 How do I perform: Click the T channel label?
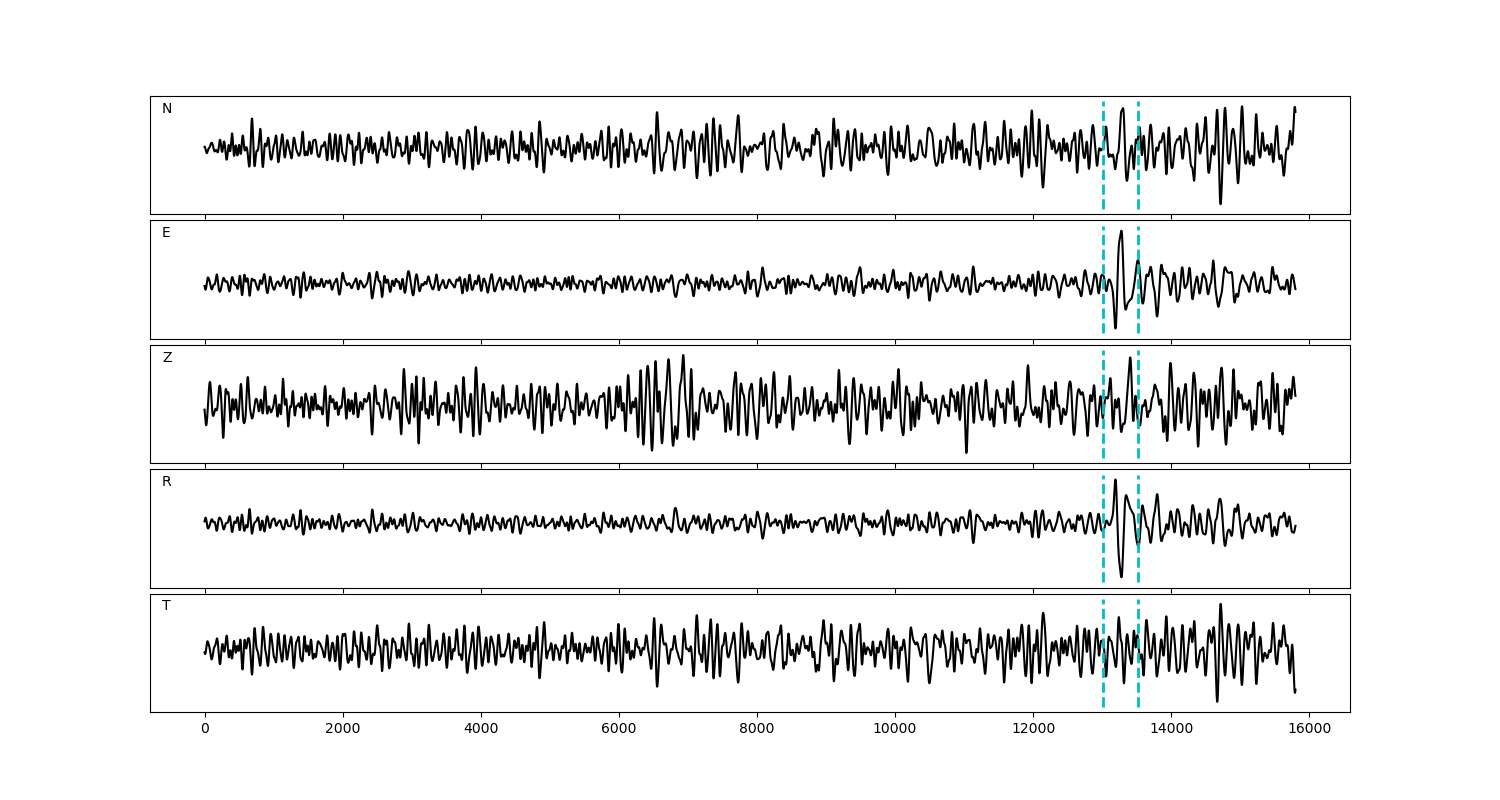(166, 606)
